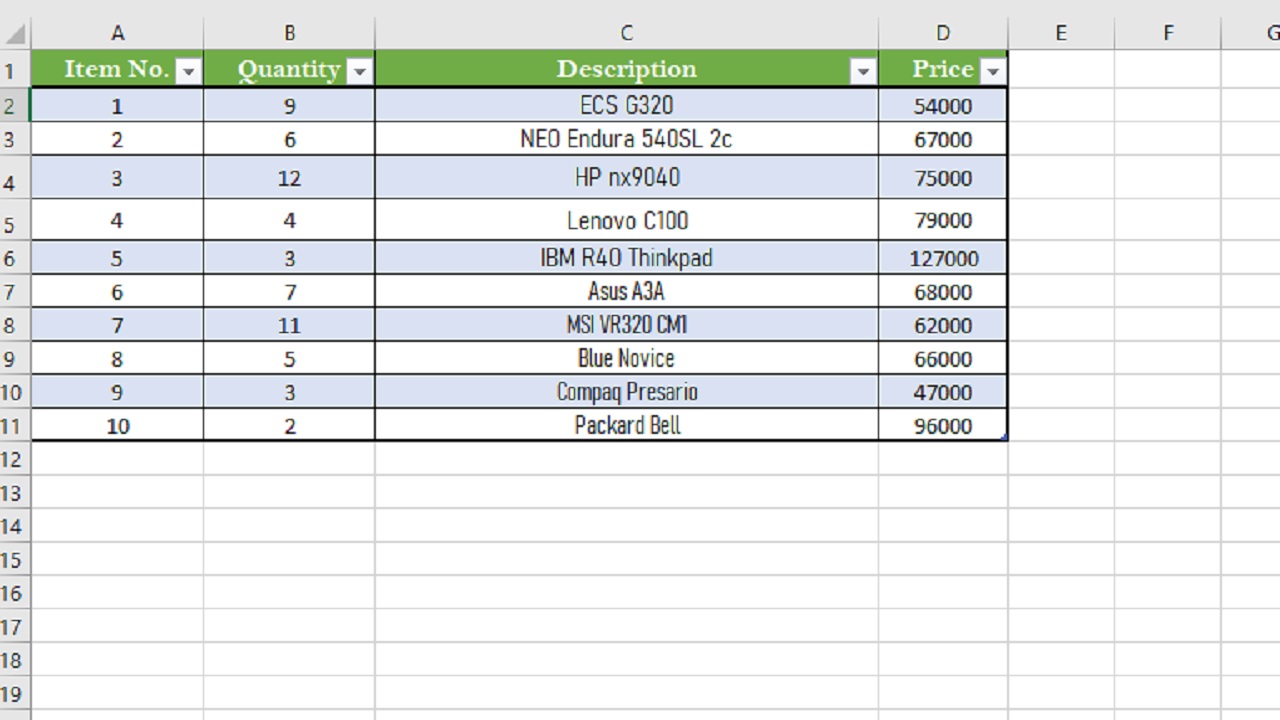The width and height of the screenshot is (1280, 720).
Task: Select the Item No. cell in the ECS G320 row
Action: (117, 105)
